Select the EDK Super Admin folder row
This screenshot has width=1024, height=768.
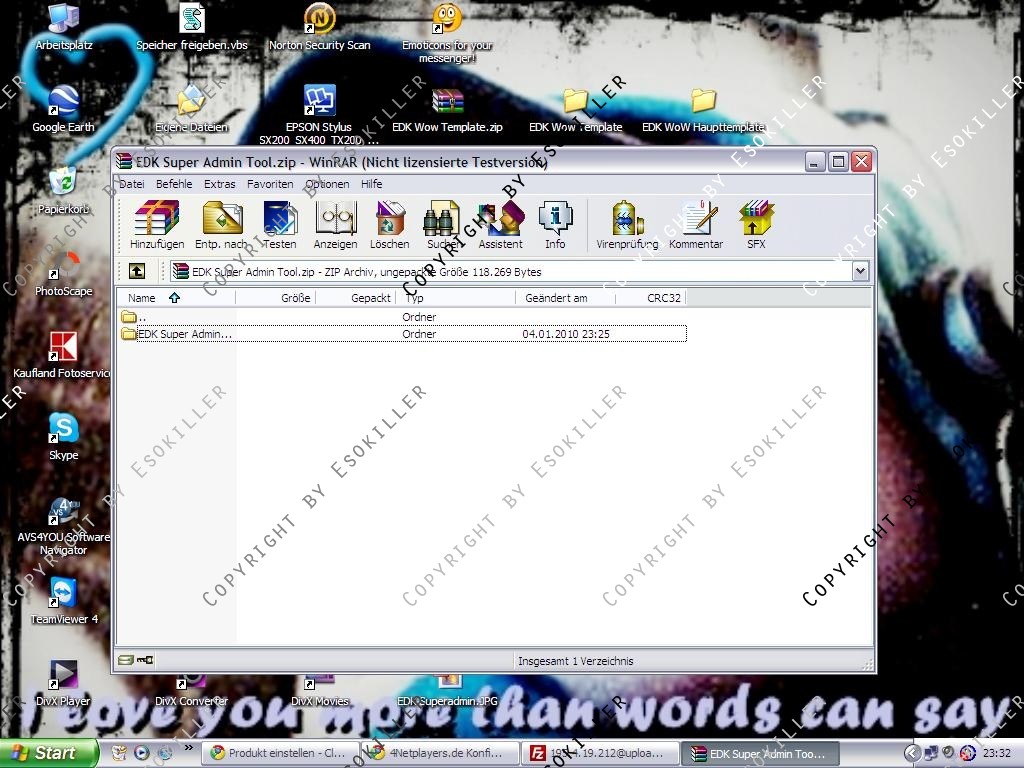[x=403, y=334]
